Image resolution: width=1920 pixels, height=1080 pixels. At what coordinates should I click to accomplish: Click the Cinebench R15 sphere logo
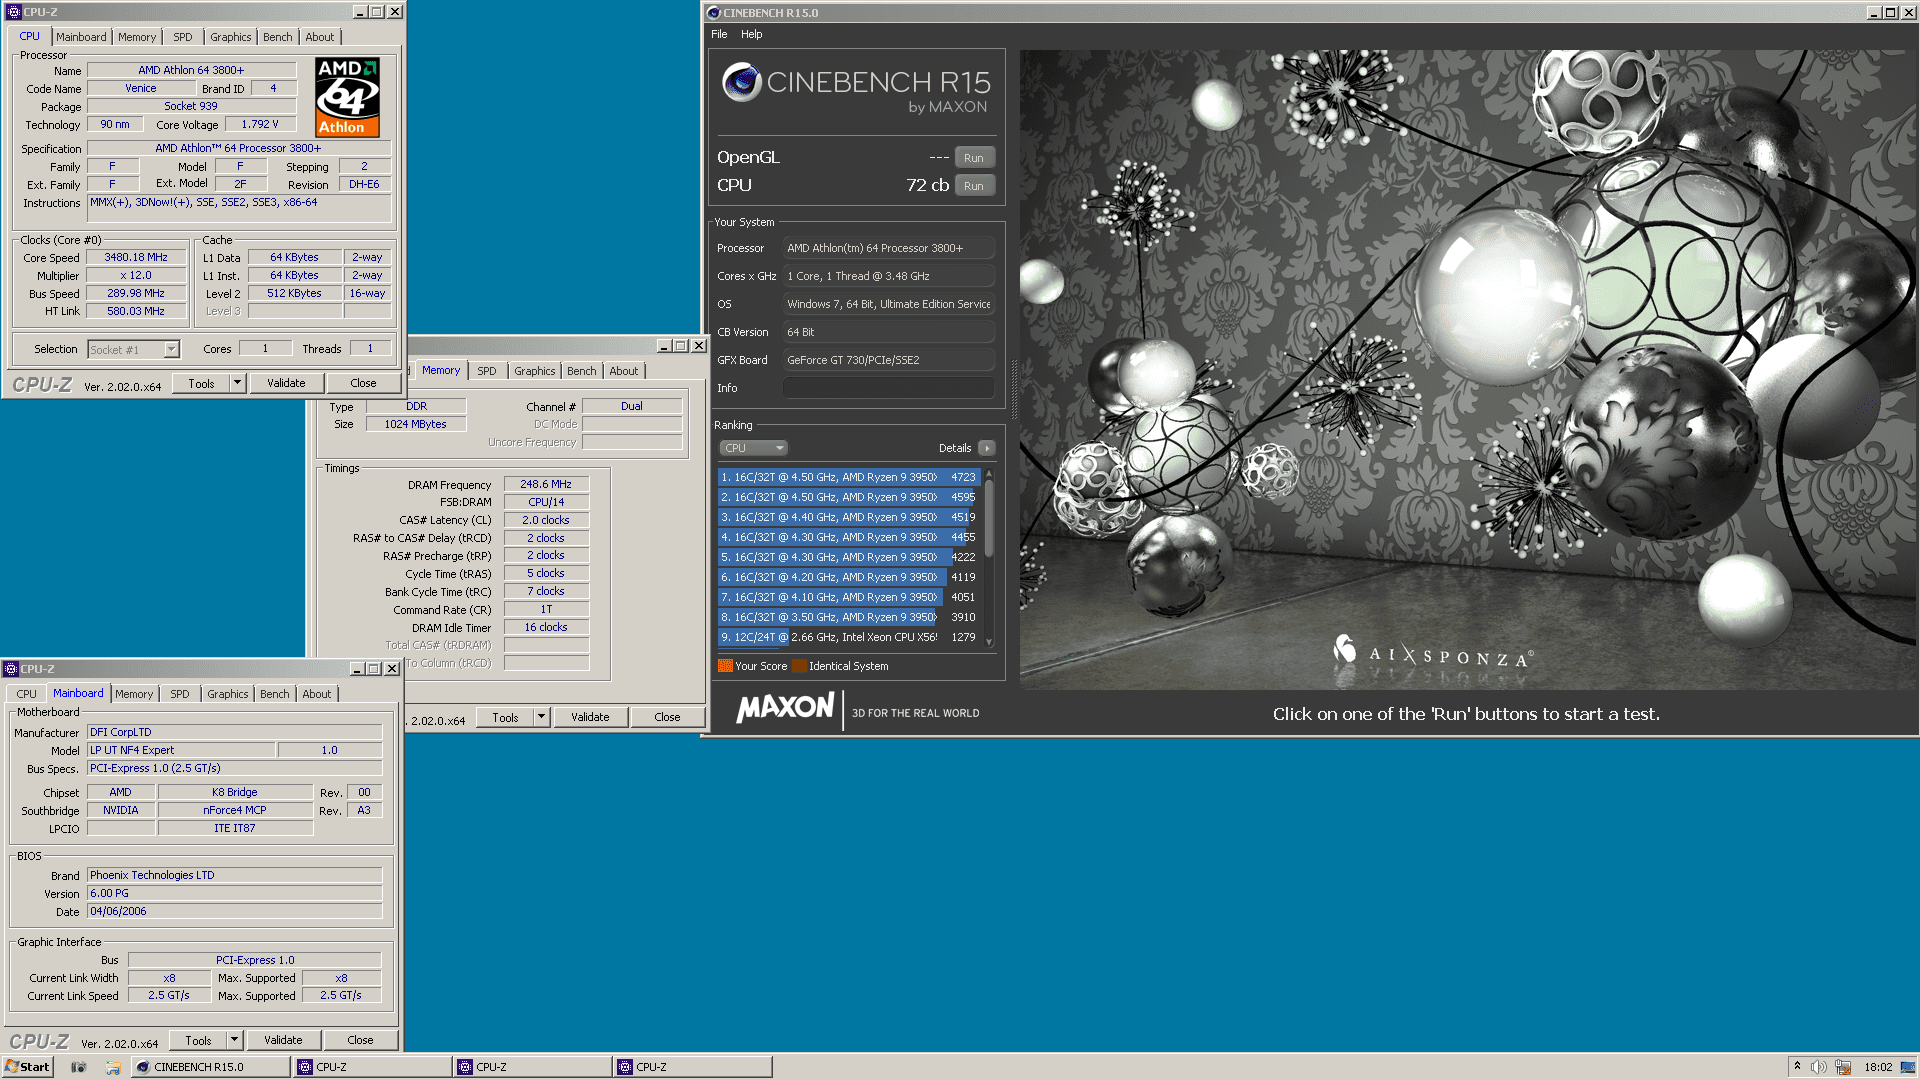[742, 82]
